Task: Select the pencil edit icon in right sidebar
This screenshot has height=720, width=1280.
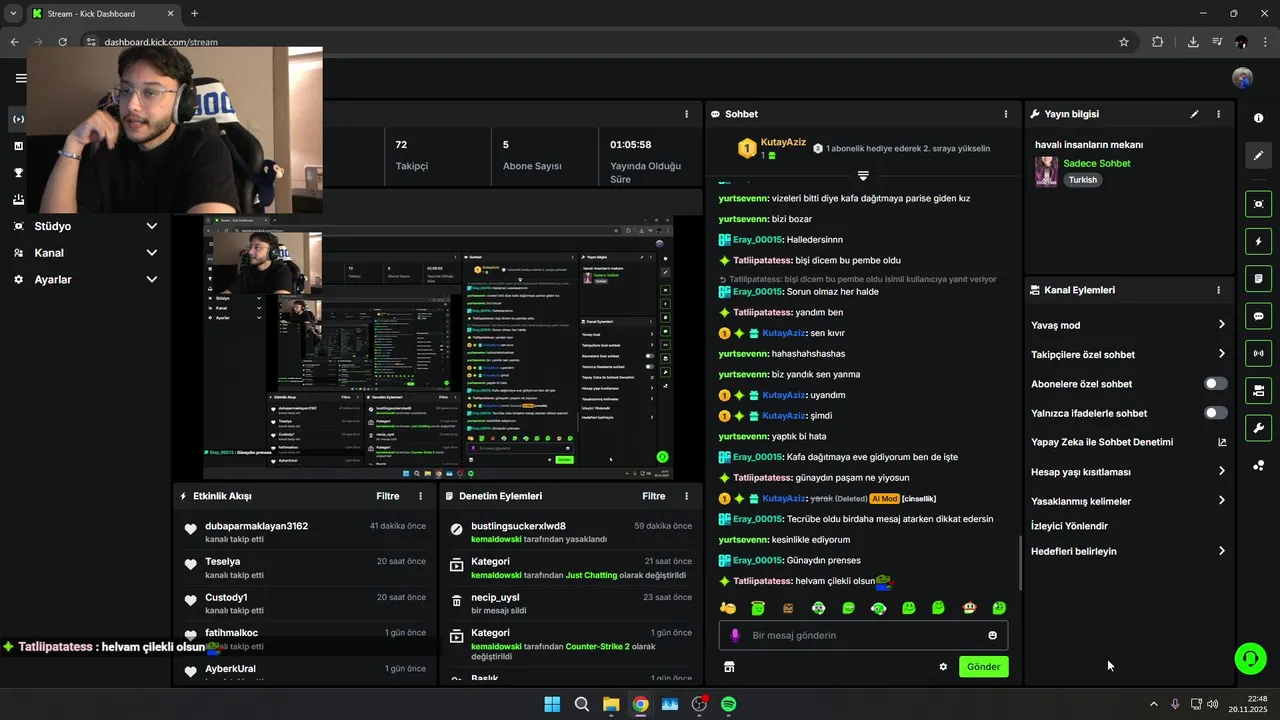Action: pyautogui.click(x=1258, y=155)
